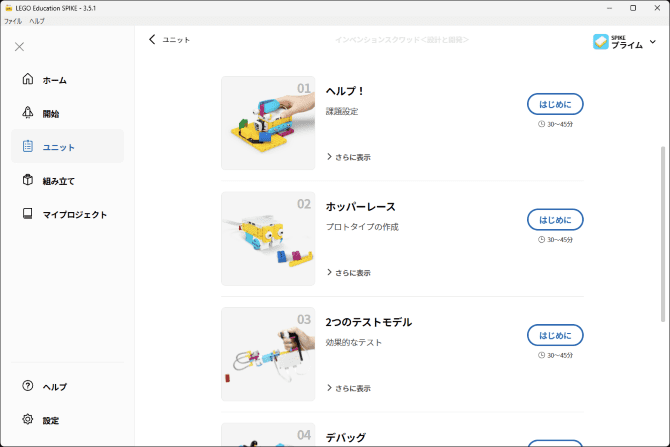Expand さらに表示 under ヘルプ! lesson
The image size is (670, 447).
click(348, 157)
